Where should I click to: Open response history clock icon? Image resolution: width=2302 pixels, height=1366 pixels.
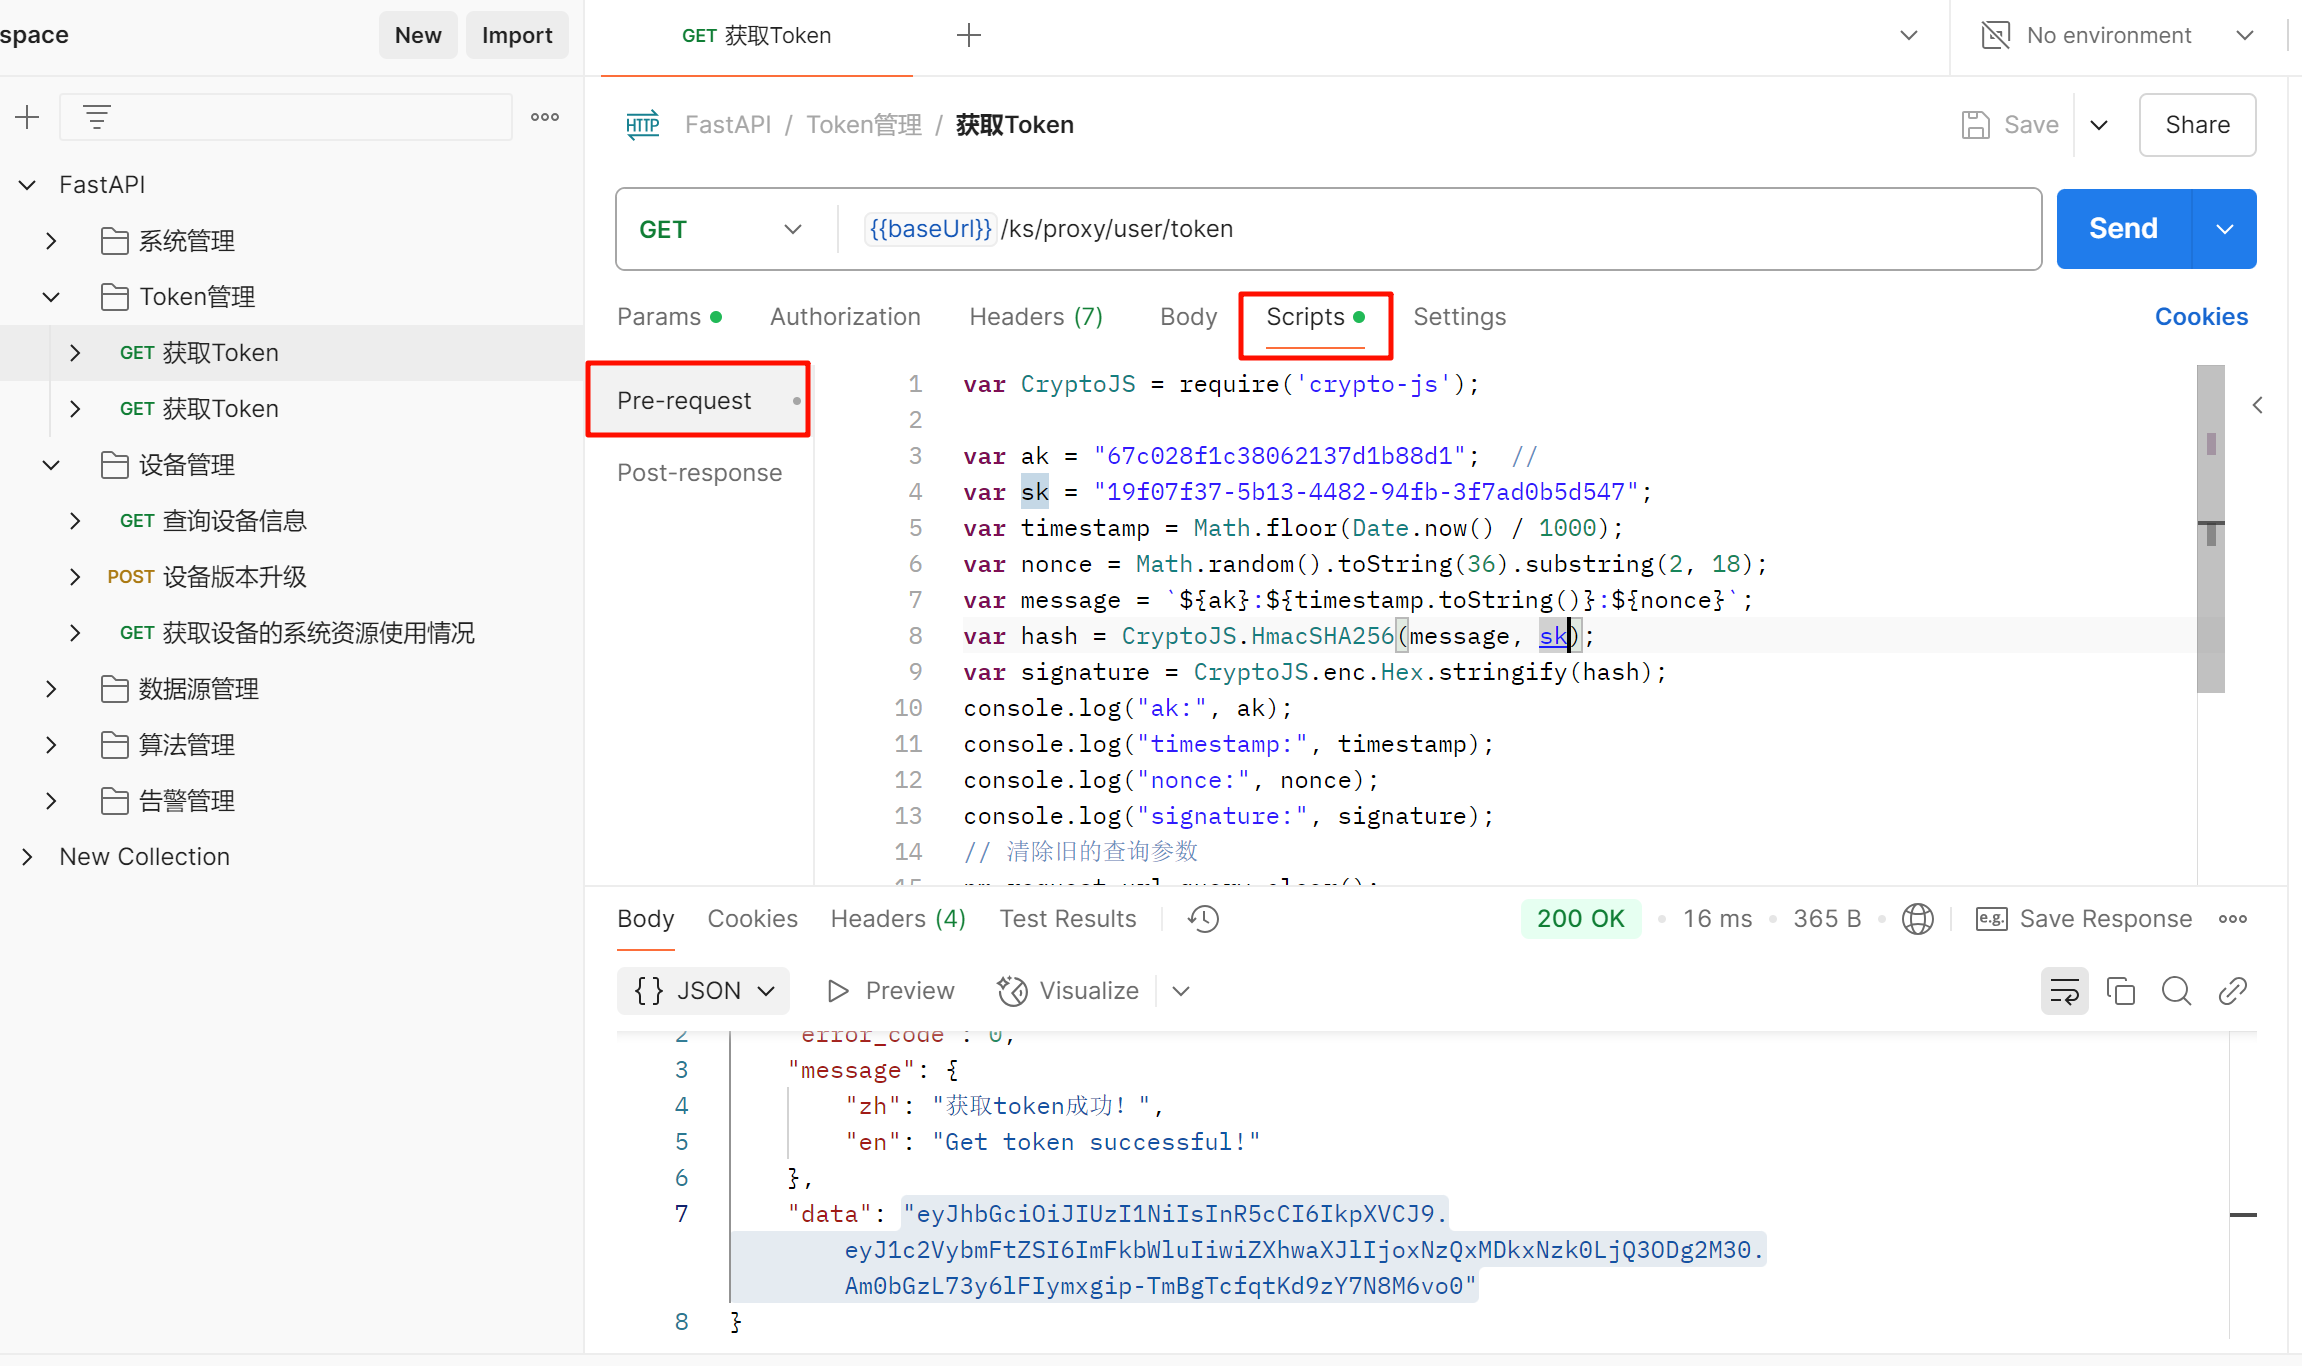(x=1204, y=919)
